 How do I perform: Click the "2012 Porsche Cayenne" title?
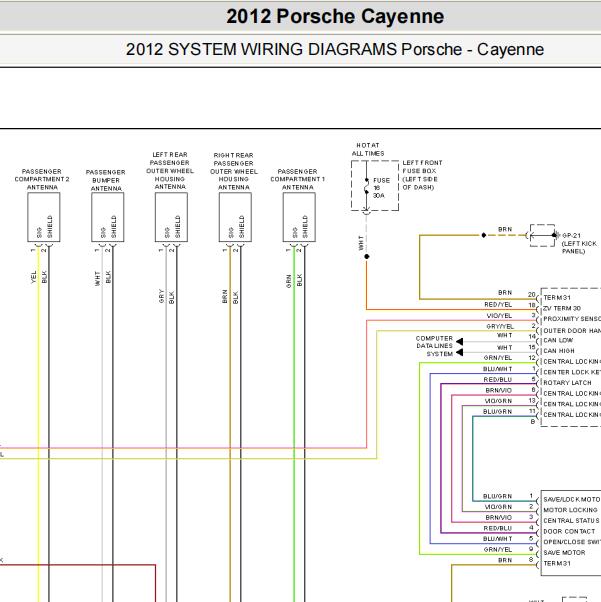click(x=335, y=17)
